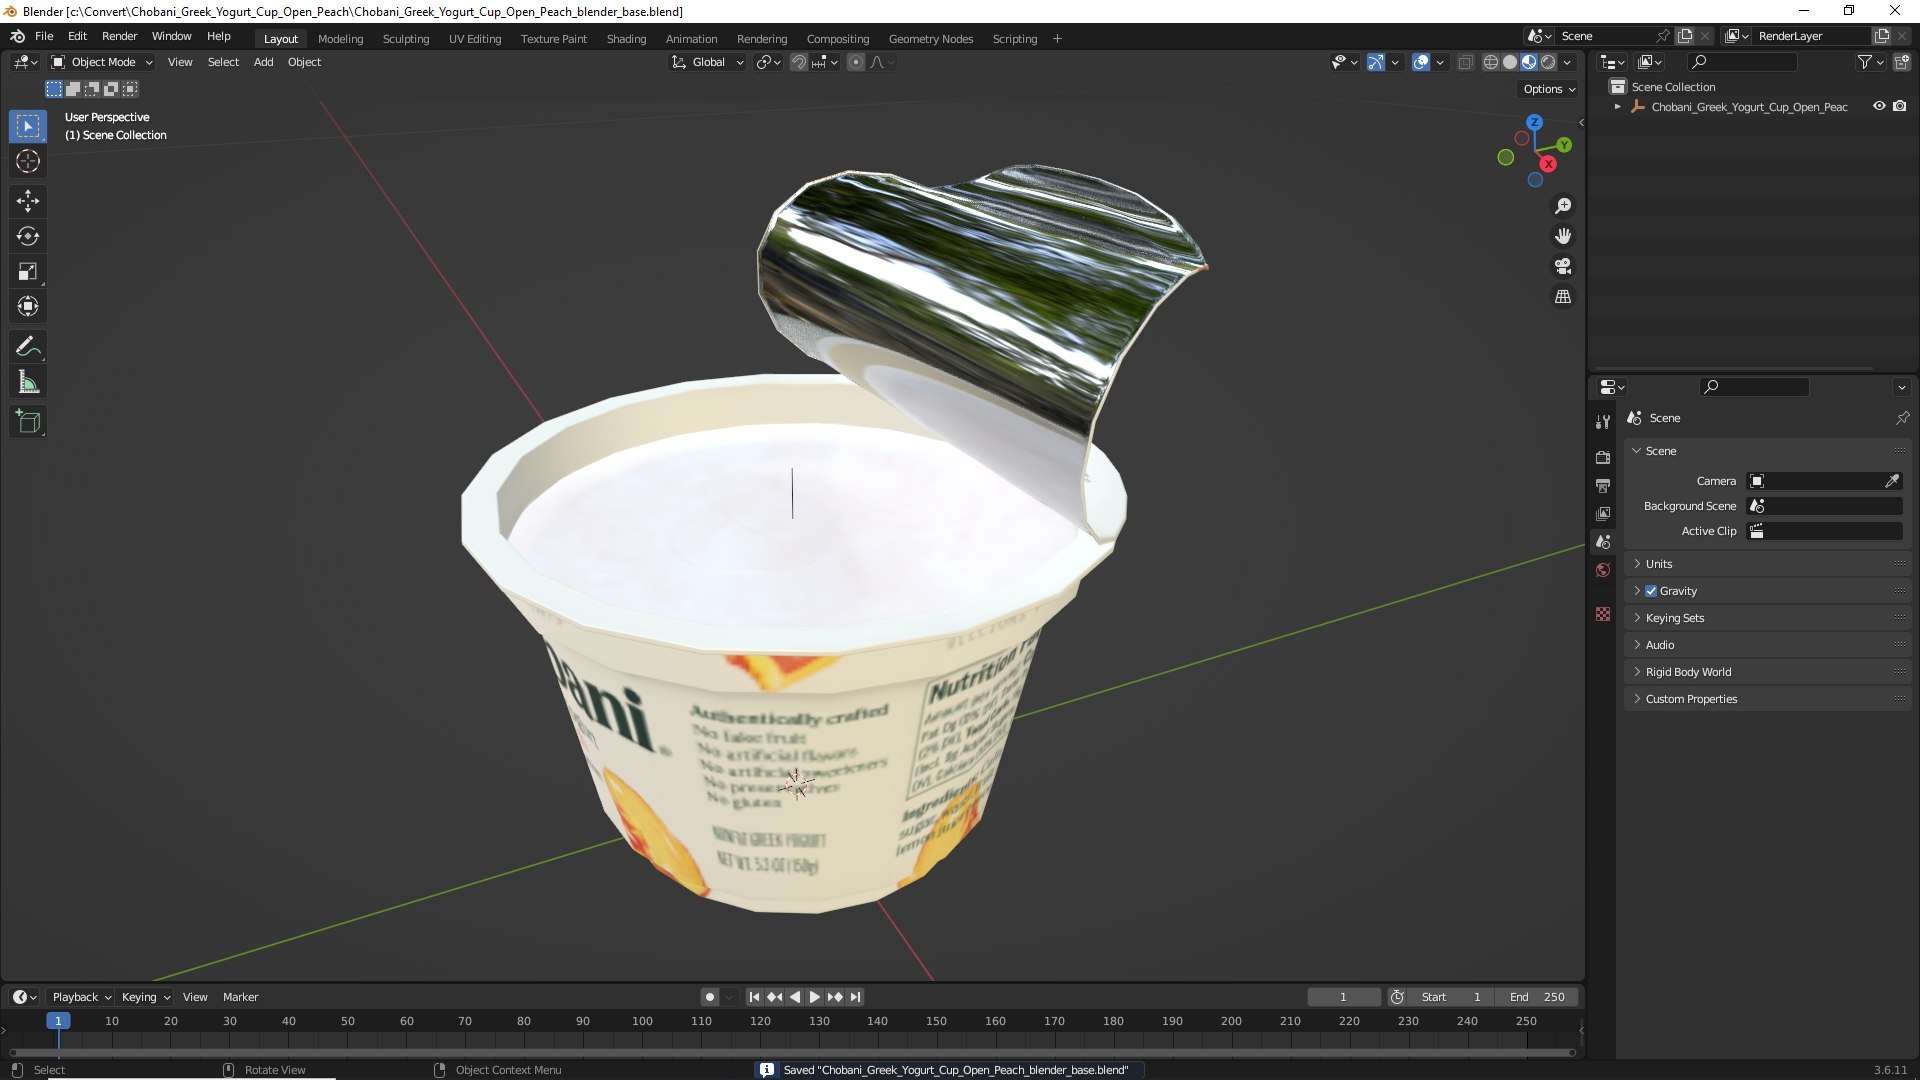1920x1080 pixels.
Task: Switch to the Geometry Nodes workspace tab
Action: click(930, 39)
